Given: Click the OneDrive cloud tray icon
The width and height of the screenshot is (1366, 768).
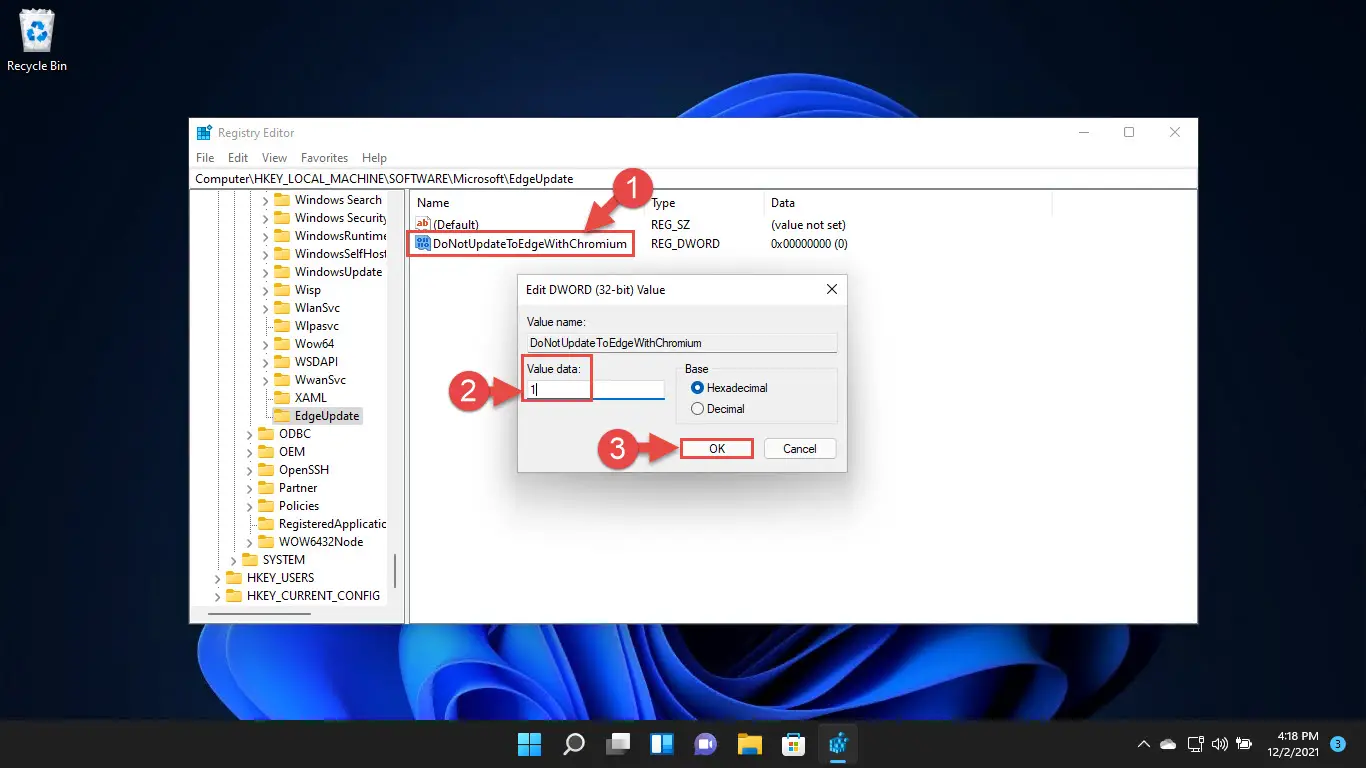Looking at the screenshot, I should click(x=1168, y=744).
